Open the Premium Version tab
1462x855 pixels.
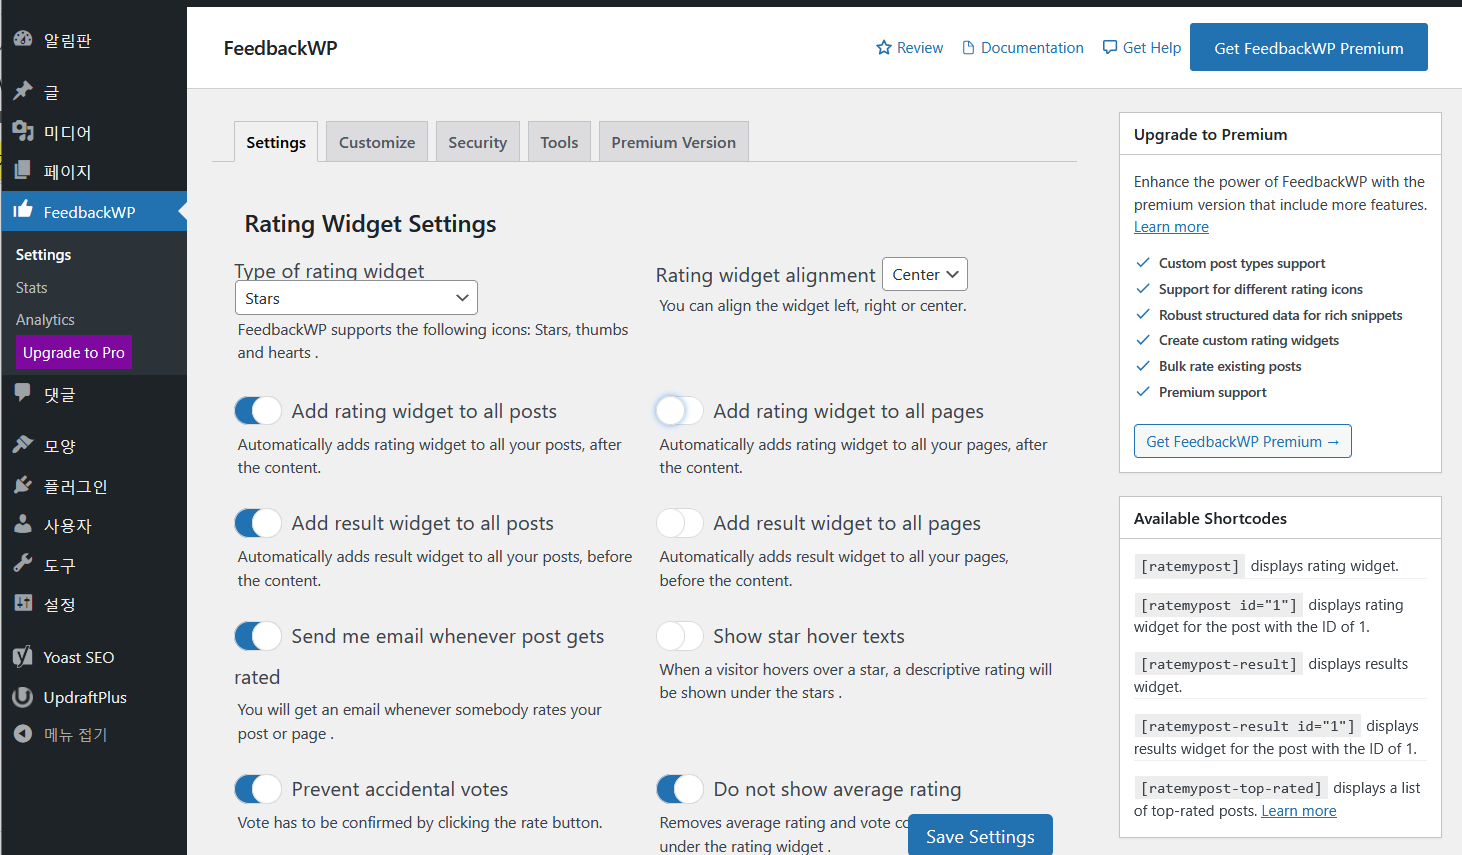674,142
